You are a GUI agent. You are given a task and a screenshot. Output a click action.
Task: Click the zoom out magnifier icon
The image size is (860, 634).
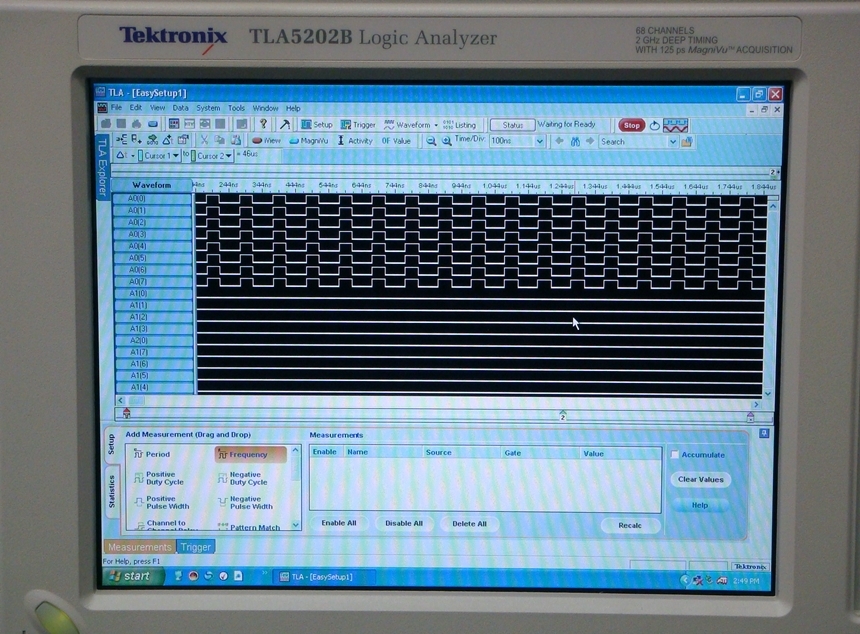[431, 141]
